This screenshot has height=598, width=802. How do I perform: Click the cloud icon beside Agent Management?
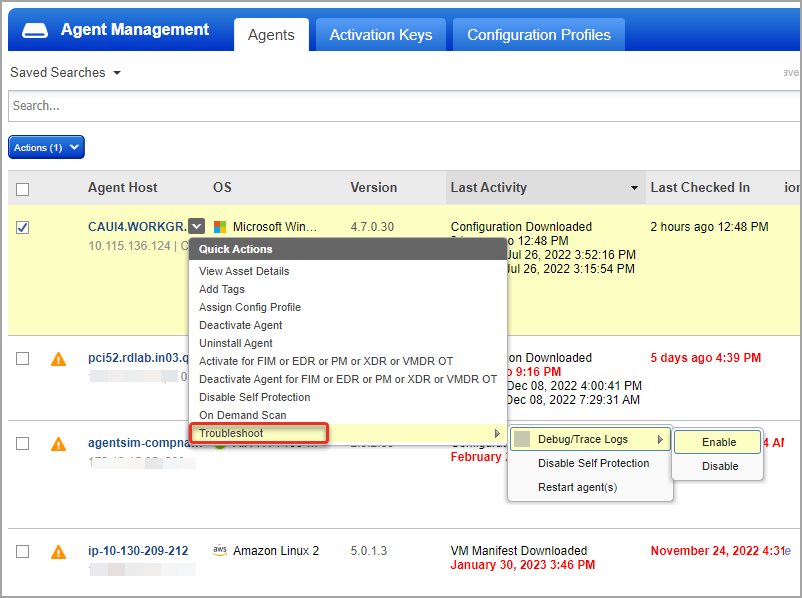click(x=36, y=30)
